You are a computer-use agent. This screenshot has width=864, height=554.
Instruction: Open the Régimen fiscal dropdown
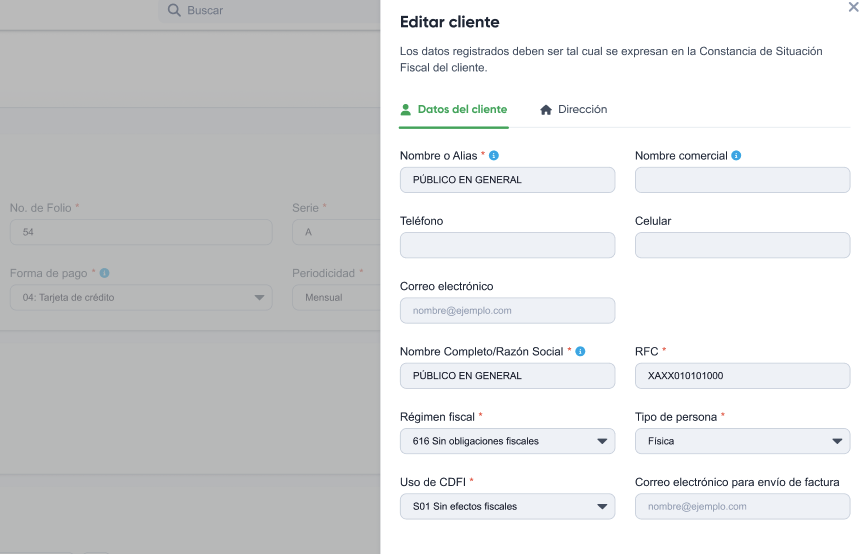pos(507,441)
